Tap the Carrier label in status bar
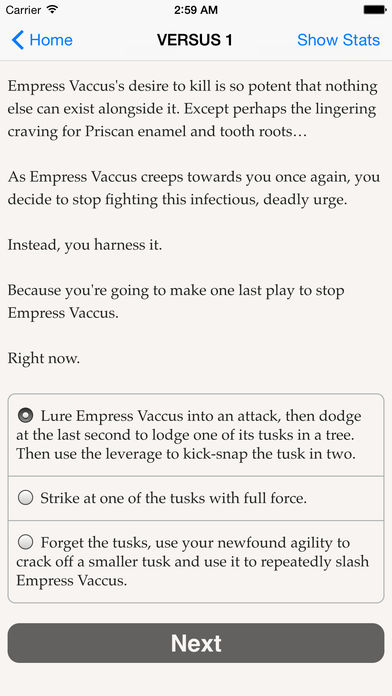 click(23, 10)
